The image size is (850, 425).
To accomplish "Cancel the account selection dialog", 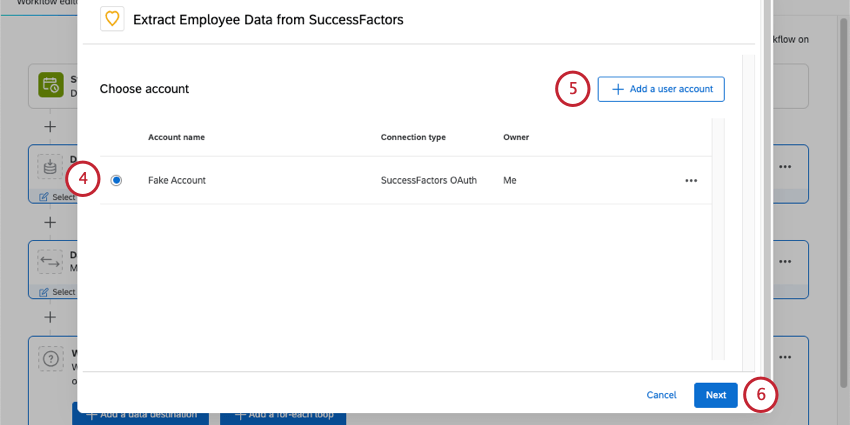I will coord(661,395).
